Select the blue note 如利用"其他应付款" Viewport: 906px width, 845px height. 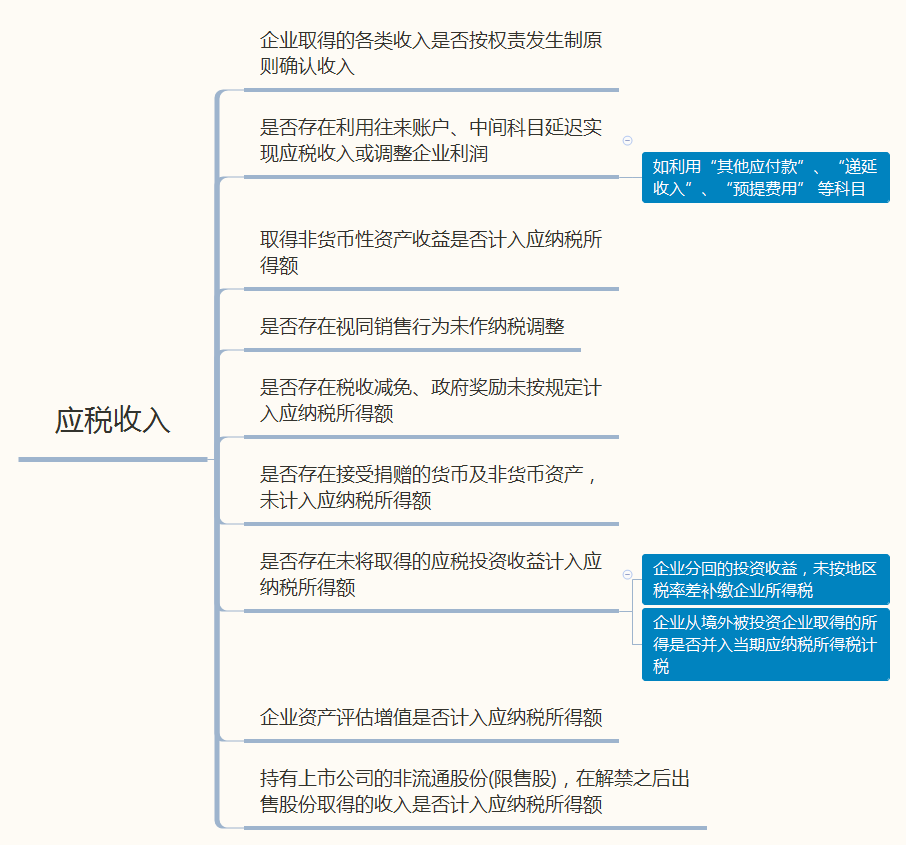point(766,177)
